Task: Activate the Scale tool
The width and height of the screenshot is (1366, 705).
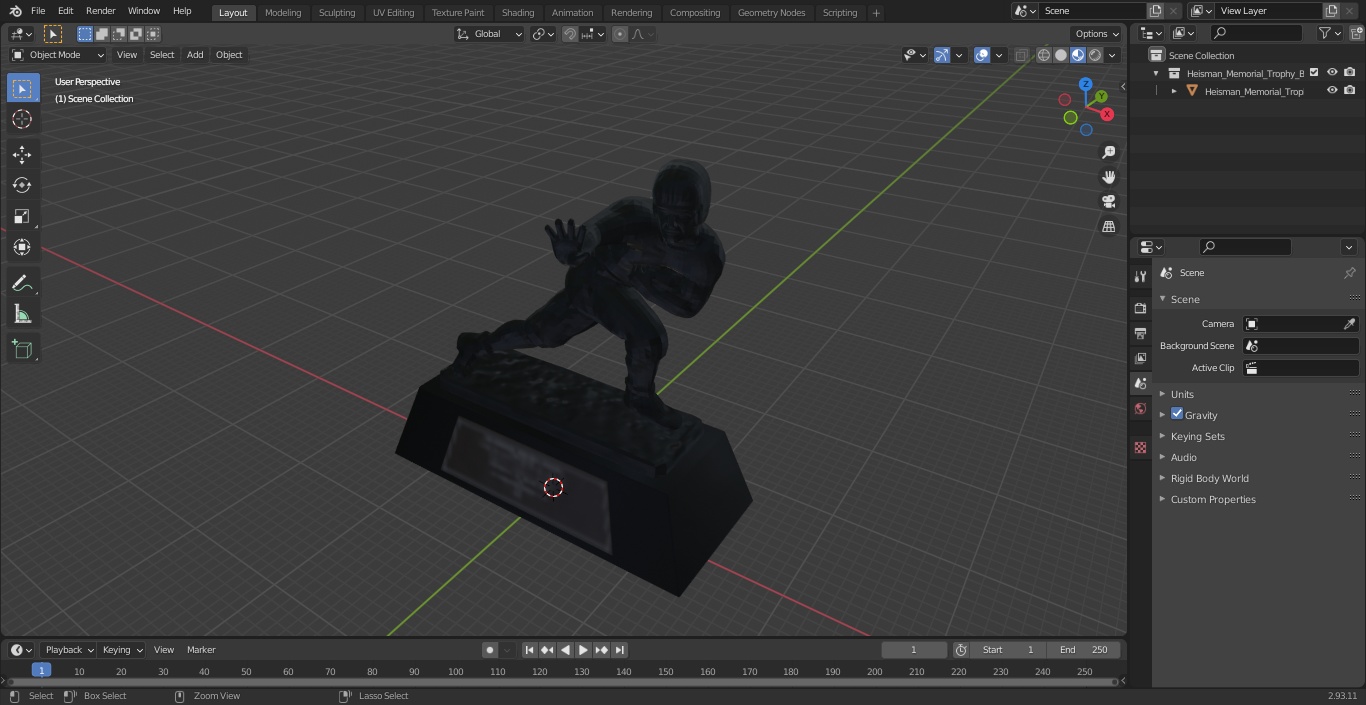Action: click(x=22, y=216)
